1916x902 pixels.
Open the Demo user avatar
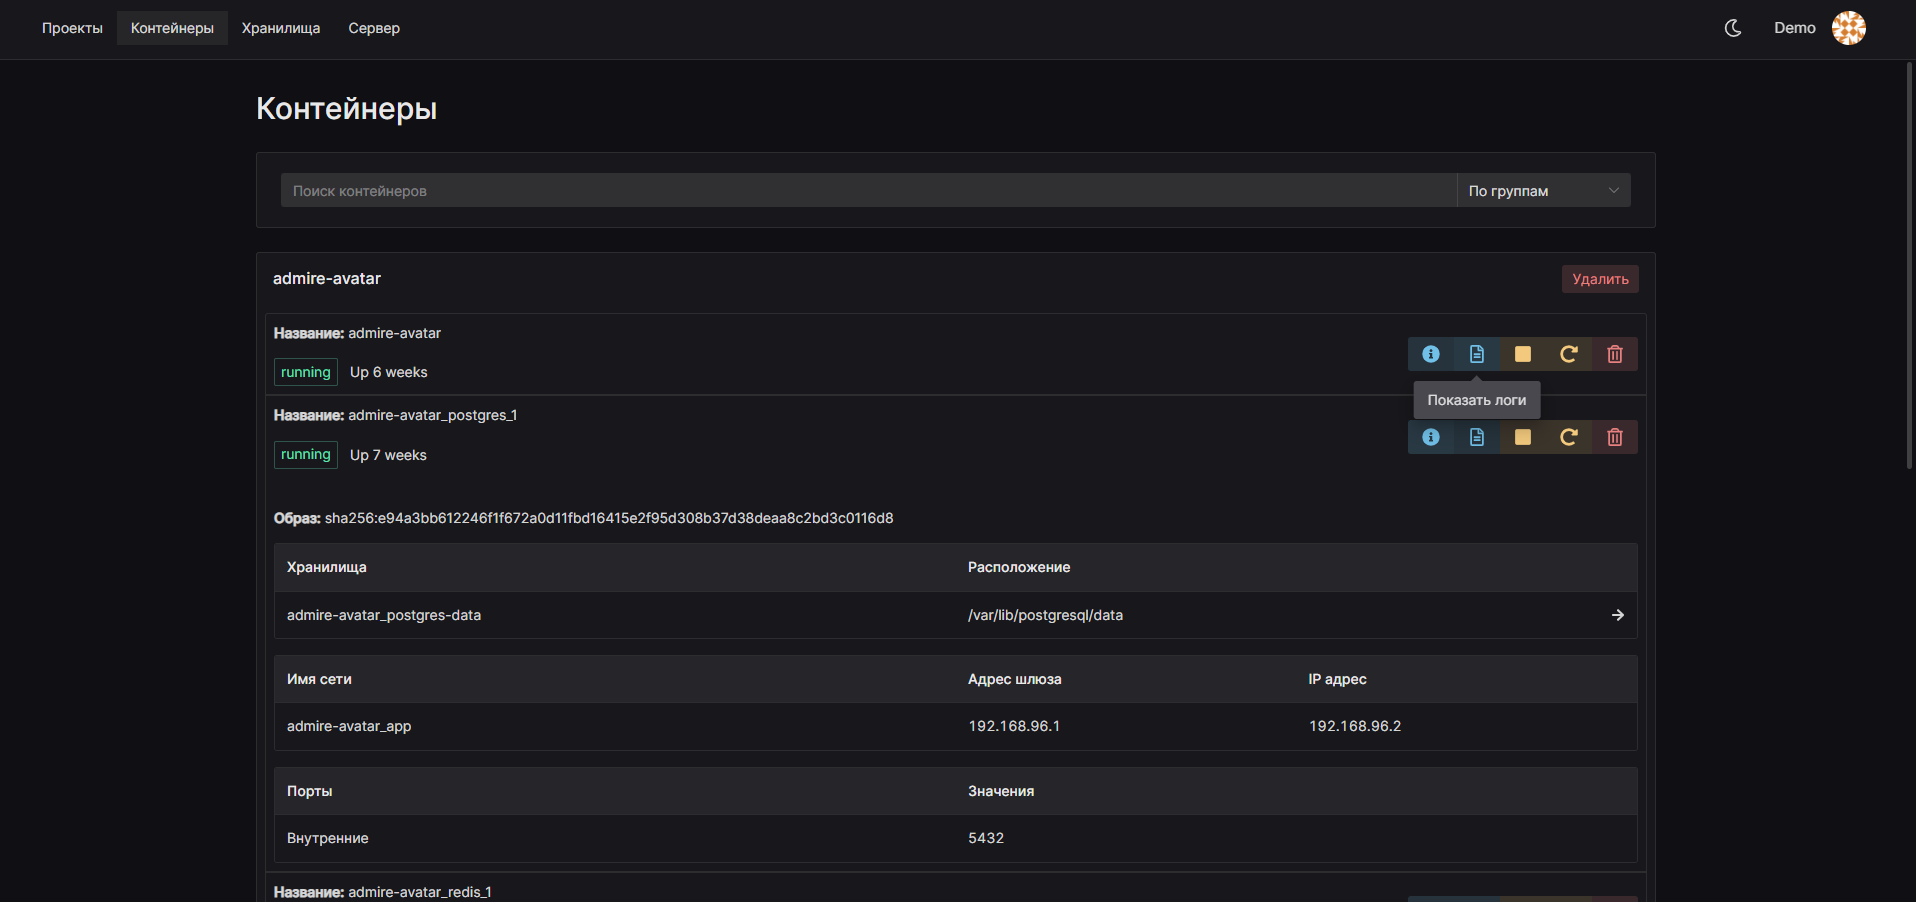tap(1849, 28)
